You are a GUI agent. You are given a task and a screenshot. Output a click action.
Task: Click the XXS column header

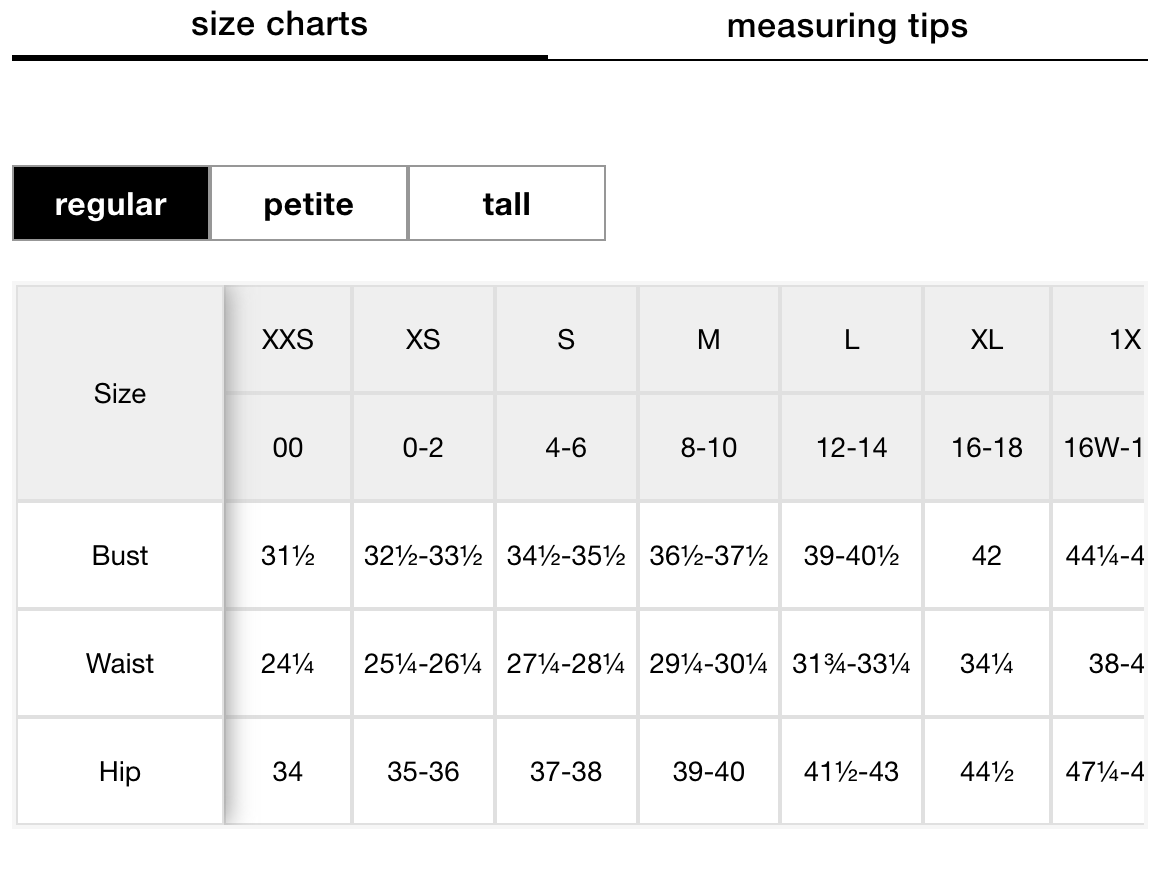[x=287, y=340]
